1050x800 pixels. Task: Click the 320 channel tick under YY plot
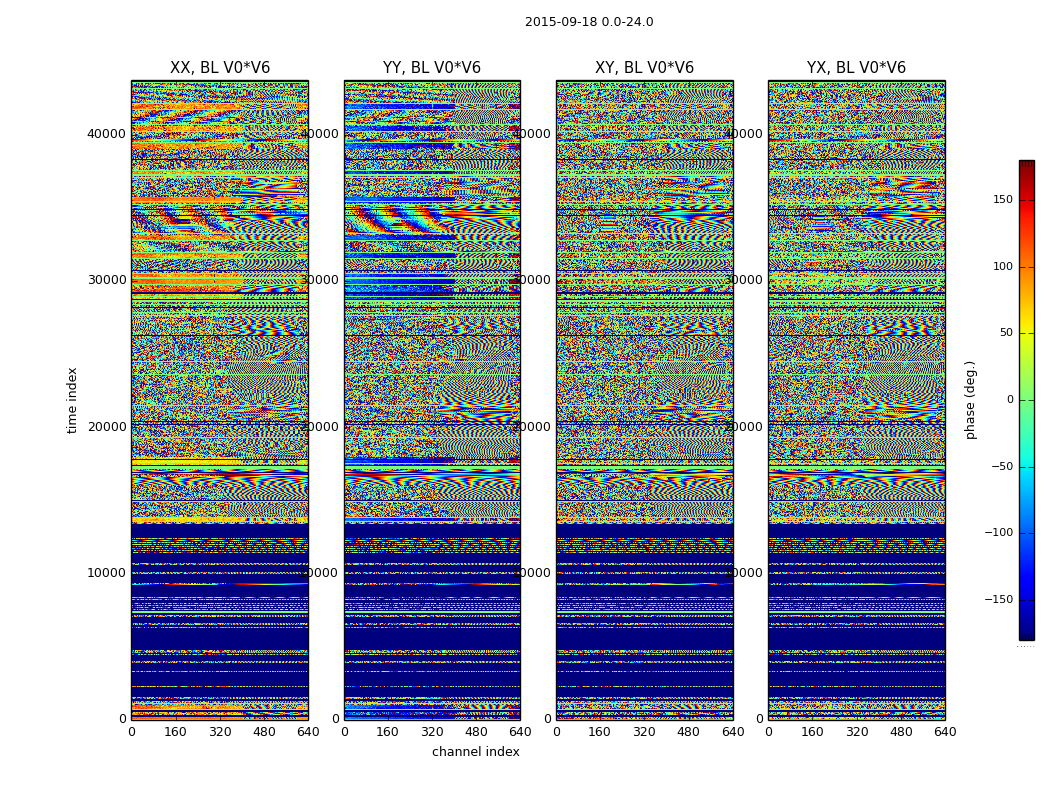coord(432,732)
